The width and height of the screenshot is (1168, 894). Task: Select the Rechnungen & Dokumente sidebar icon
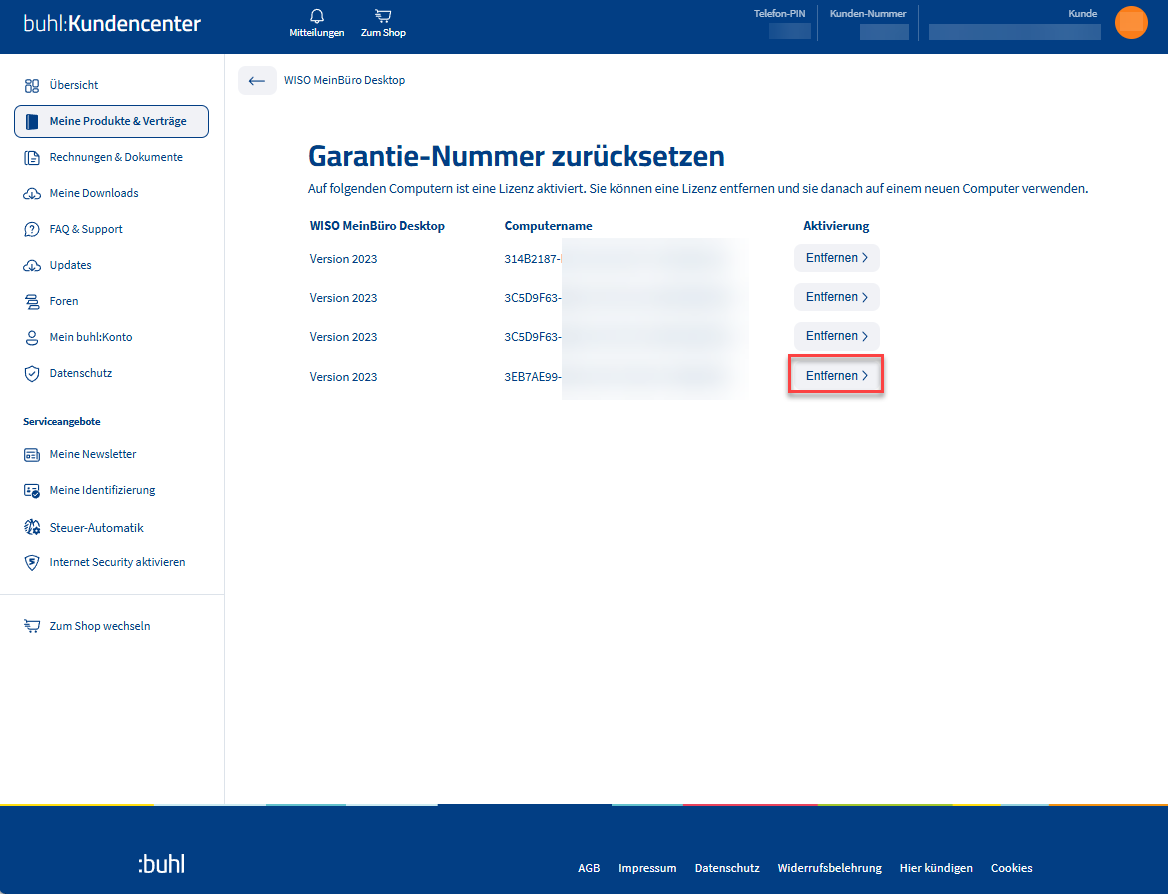(x=32, y=157)
